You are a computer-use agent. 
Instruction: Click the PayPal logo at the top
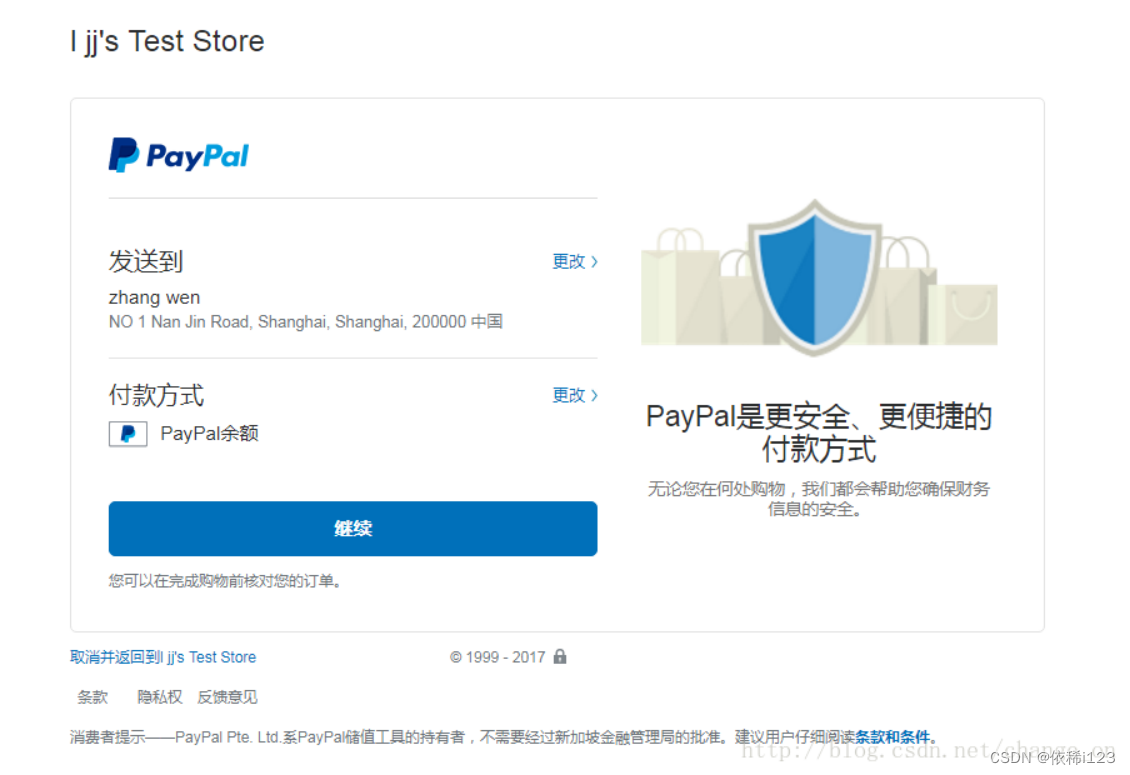[x=179, y=155]
